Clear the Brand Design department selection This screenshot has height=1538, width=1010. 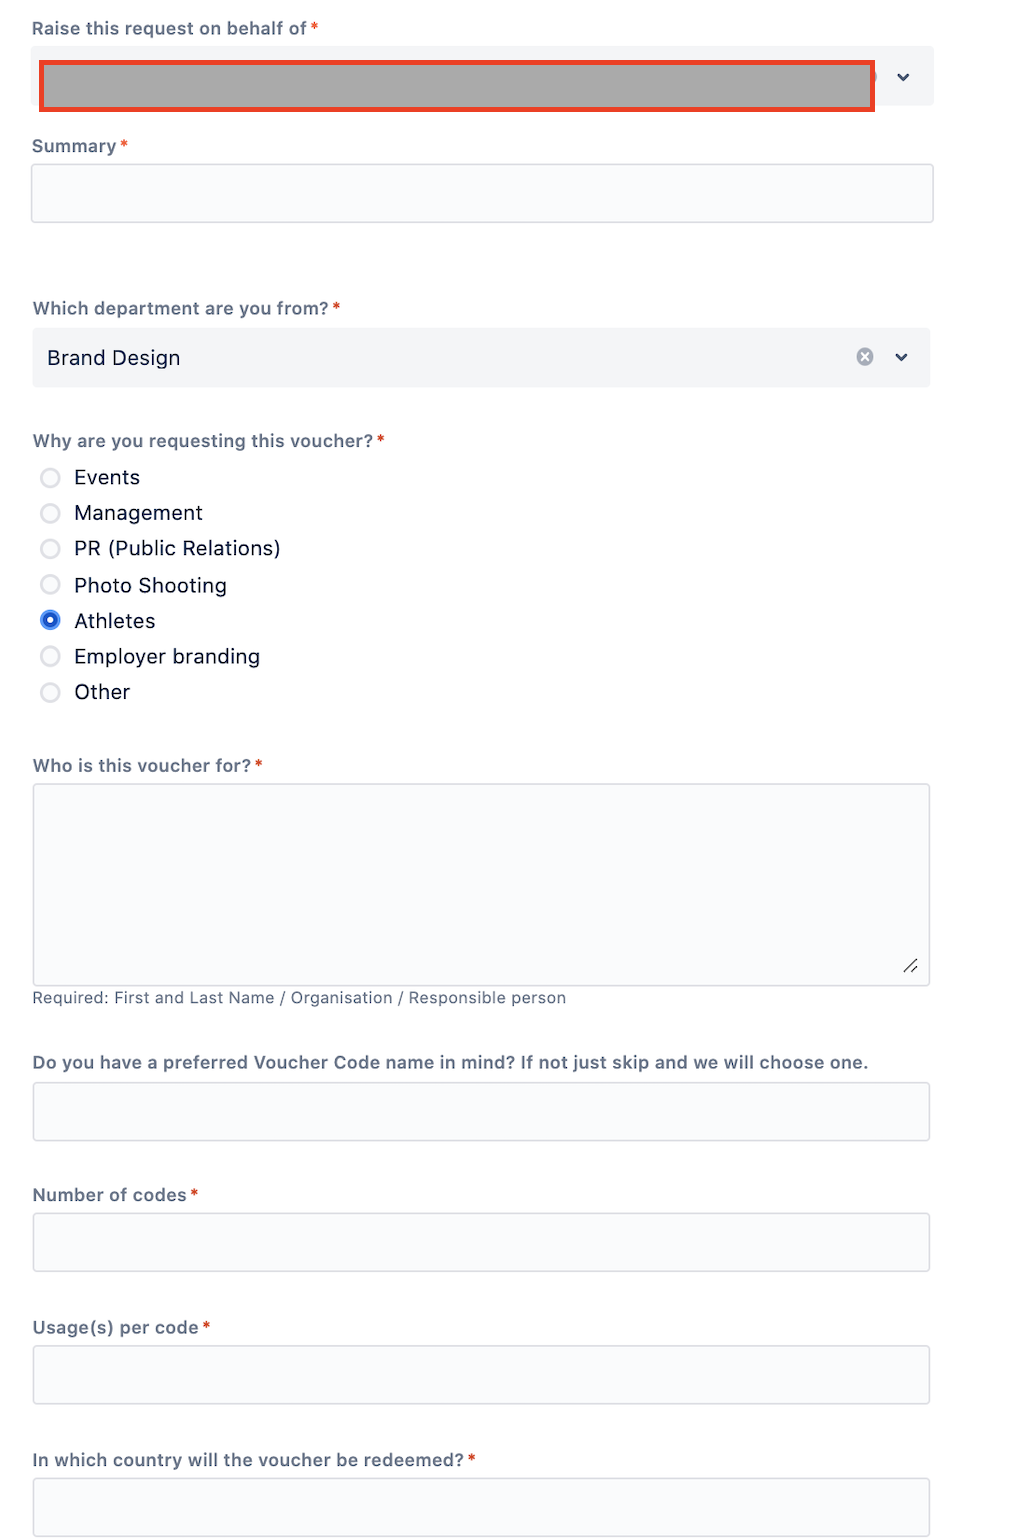(865, 357)
